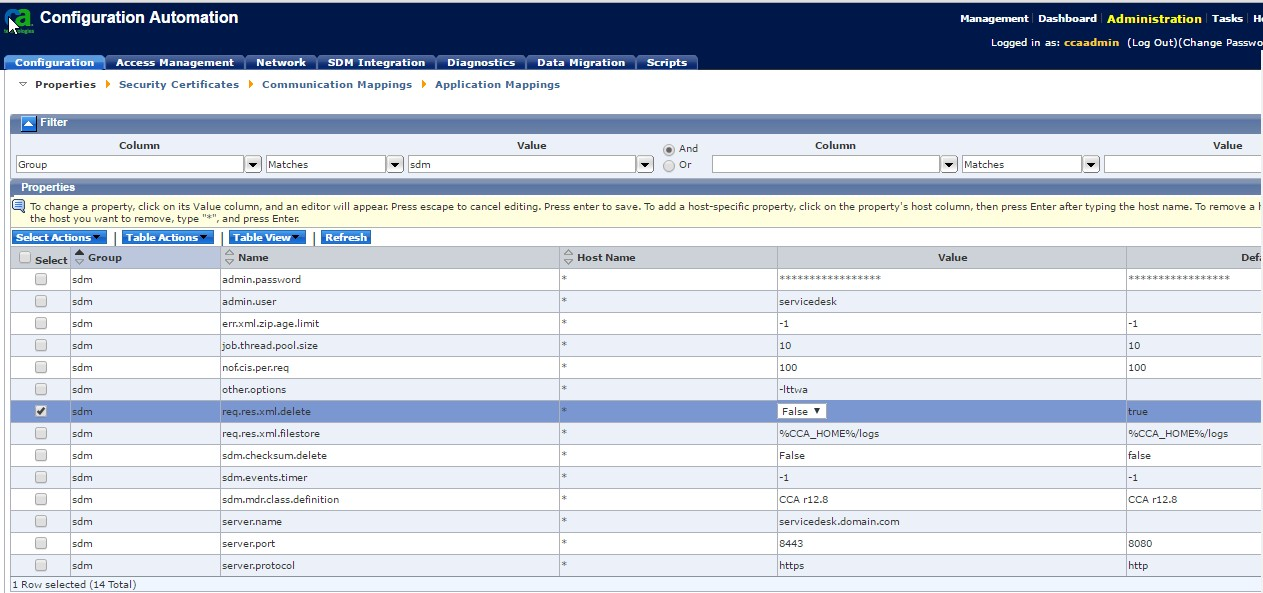1263x593 pixels.
Task: Click the Refresh button
Action: coord(346,238)
